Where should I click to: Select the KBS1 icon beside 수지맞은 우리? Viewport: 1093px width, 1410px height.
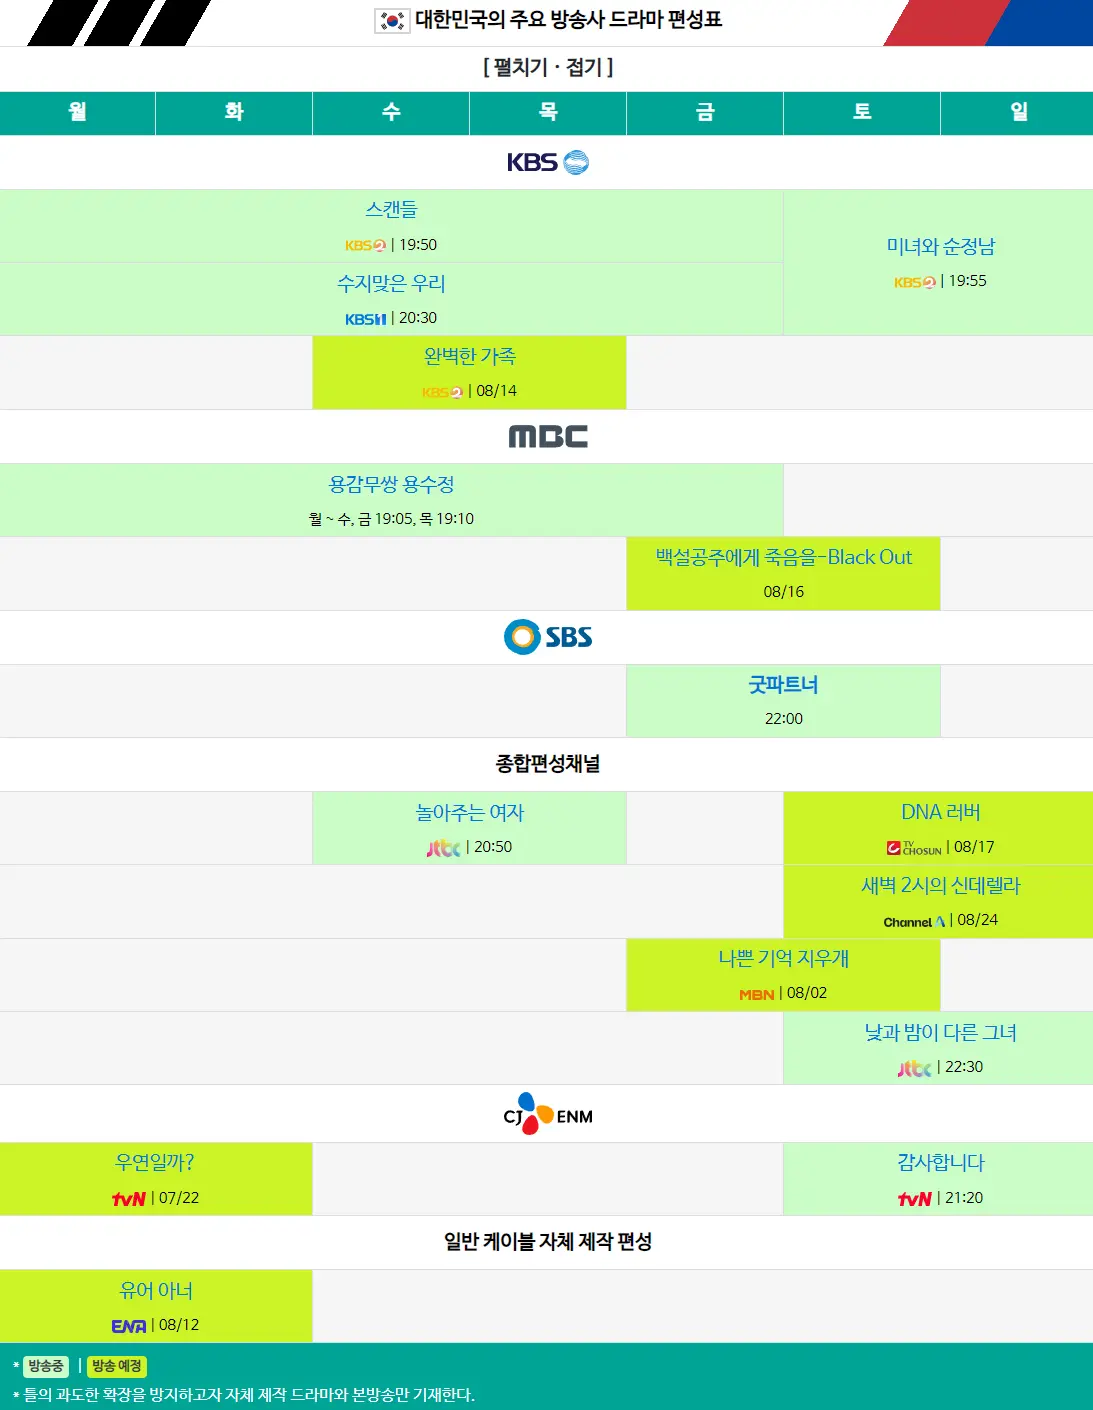(364, 317)
